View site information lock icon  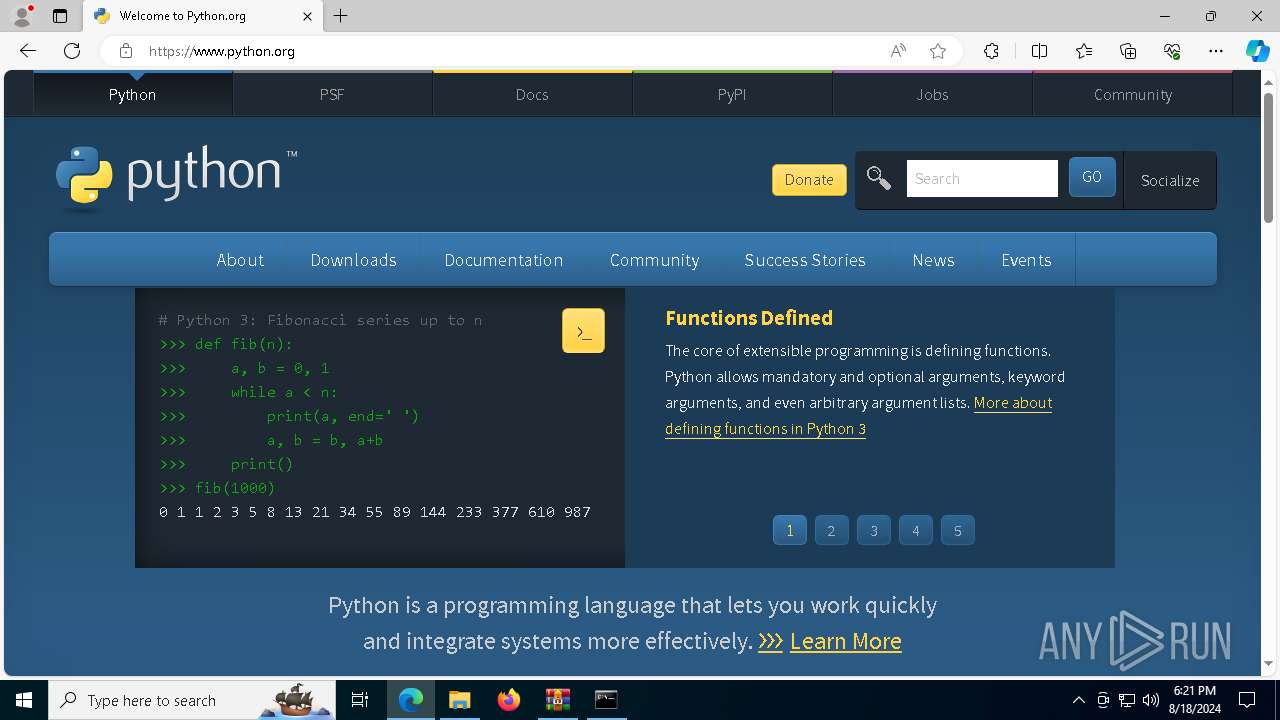point(125,51)
